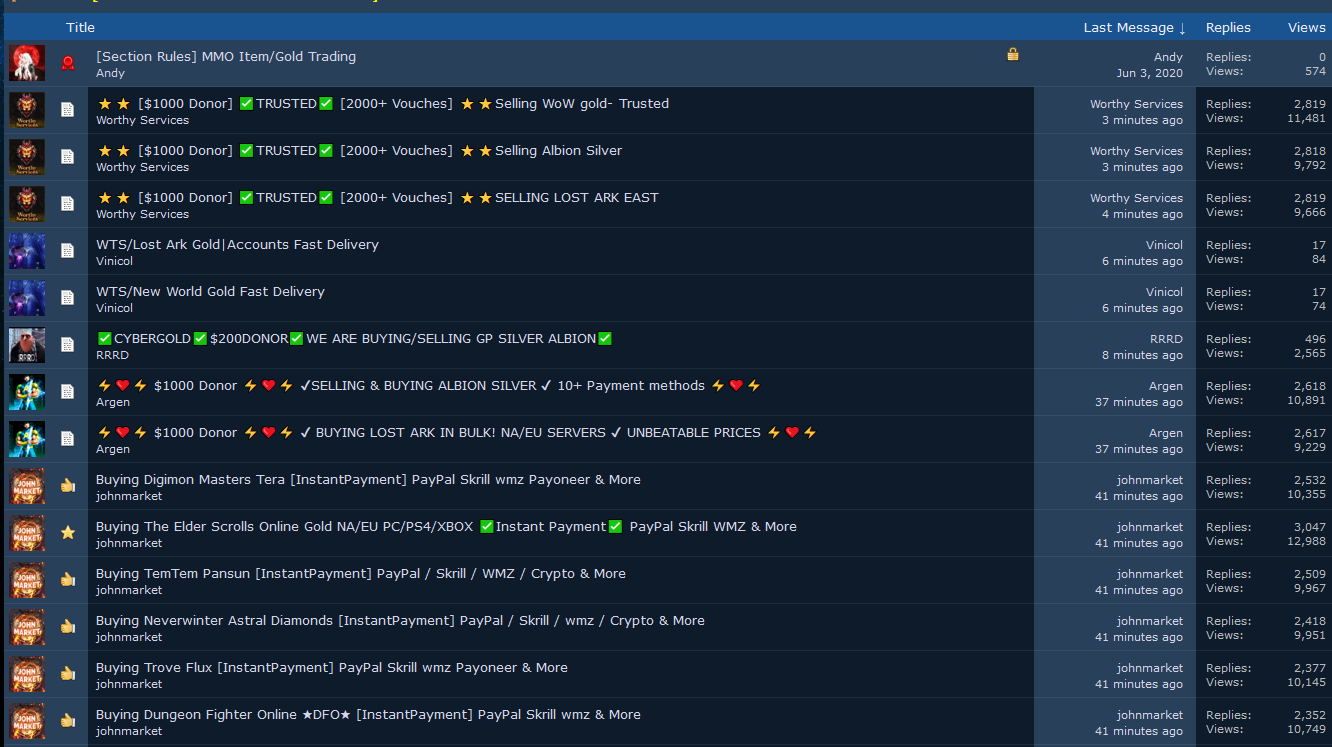Click document icon beside CYBERGOLD thread
The width and height of the screenshot is (1332, 747).
(68, 345)
